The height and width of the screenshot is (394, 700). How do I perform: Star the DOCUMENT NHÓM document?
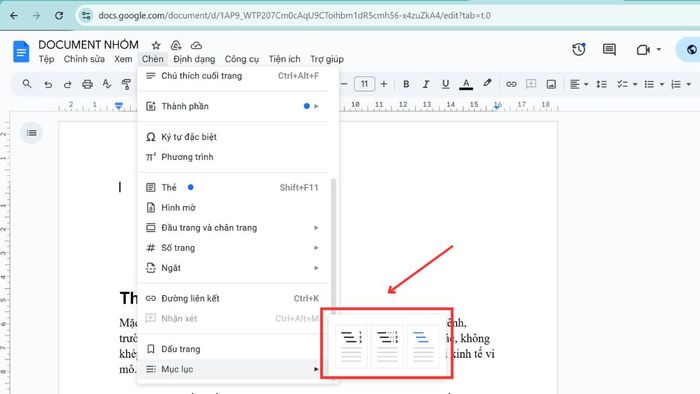click(156, 46)
